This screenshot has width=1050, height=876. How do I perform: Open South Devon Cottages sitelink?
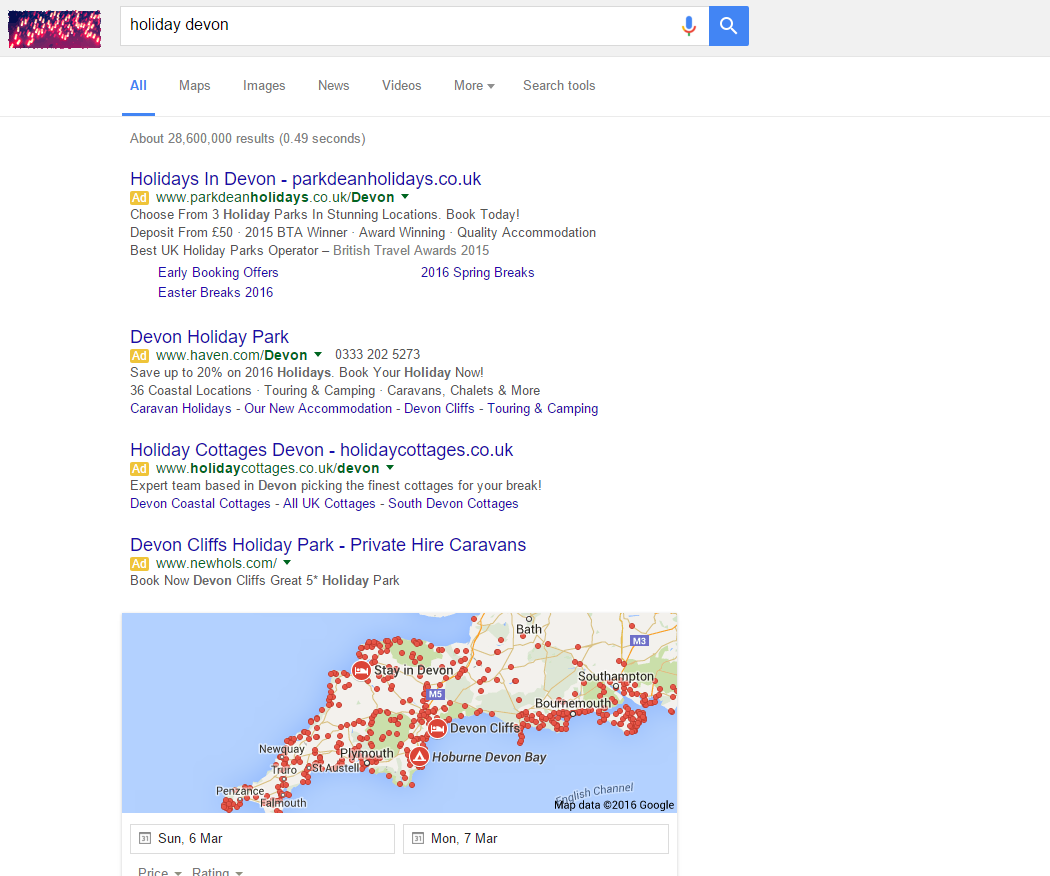453,504
